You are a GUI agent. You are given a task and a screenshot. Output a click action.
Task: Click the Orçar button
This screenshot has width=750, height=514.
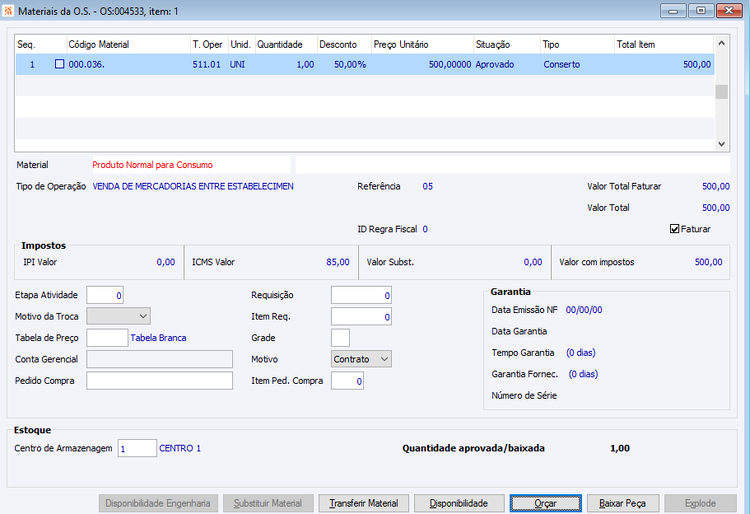pos(545,503)
